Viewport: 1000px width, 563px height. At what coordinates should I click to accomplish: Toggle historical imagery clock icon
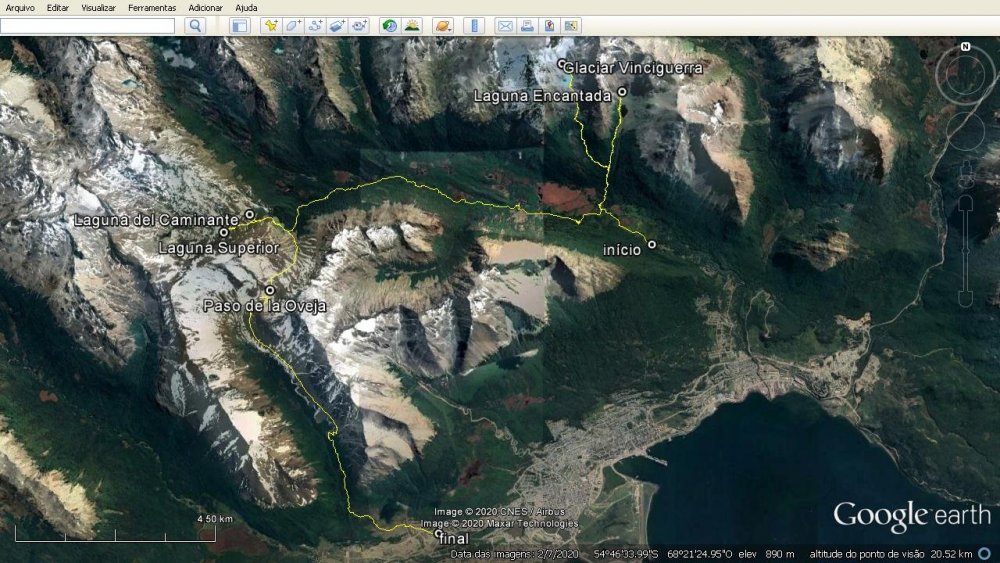389,26
